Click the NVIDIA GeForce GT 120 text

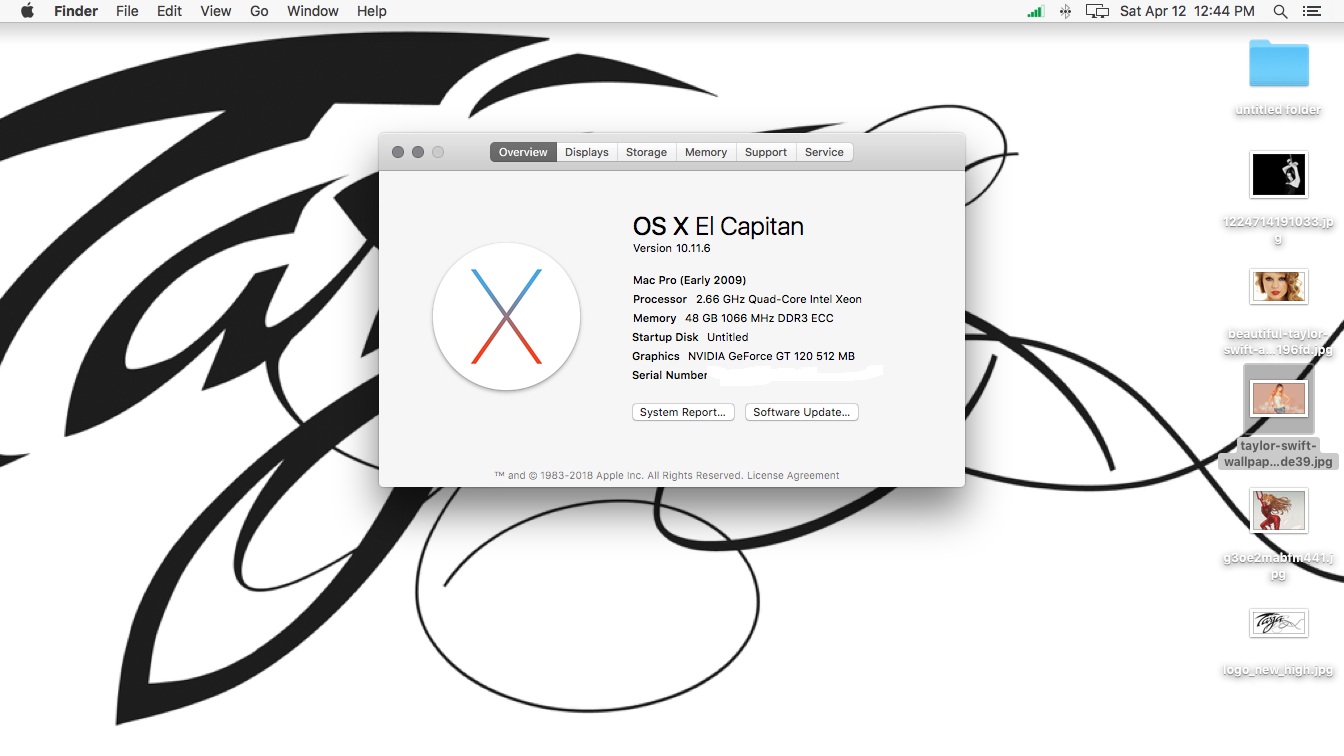[x=771, y=356]
